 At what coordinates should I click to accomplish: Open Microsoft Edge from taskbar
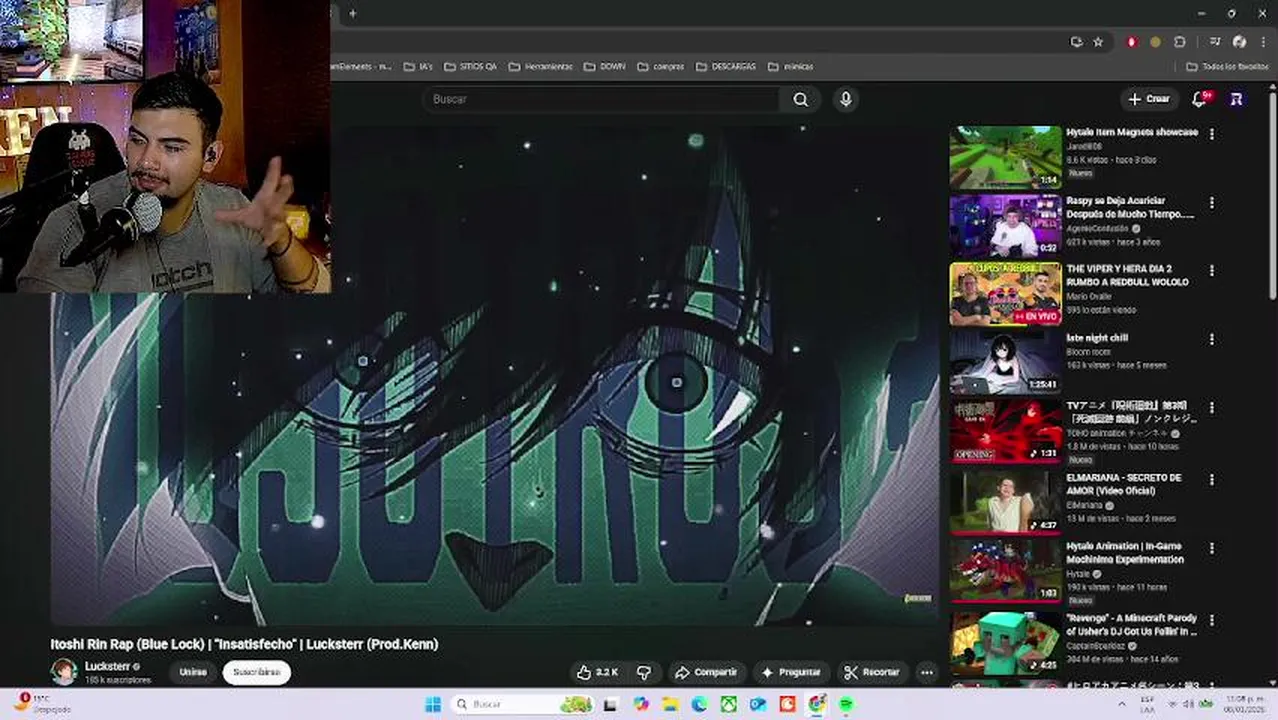pyautogui.click(x=699, y=704)
